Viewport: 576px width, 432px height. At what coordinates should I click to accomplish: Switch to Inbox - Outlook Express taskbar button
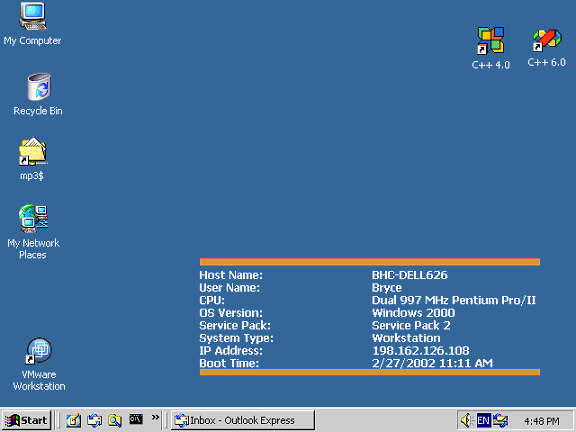click(243, 420)
